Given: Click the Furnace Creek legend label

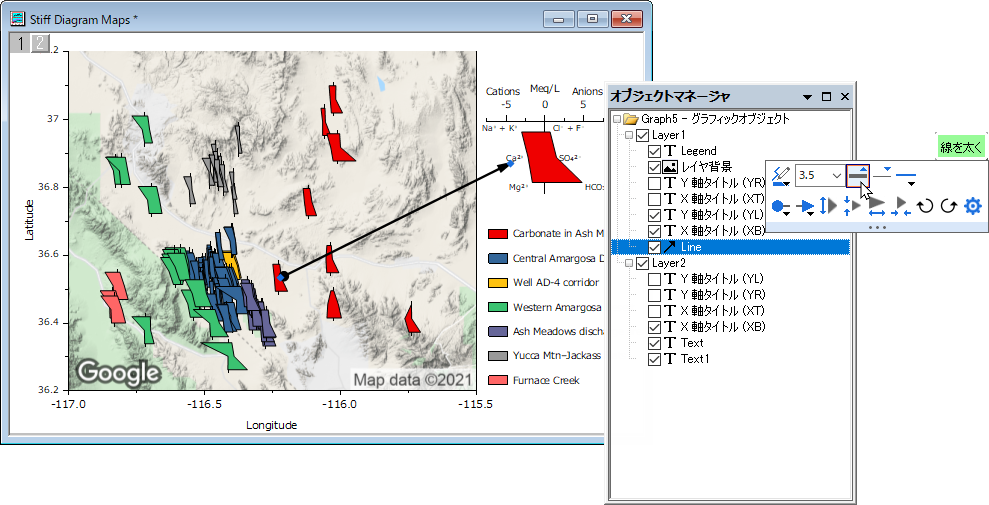Looking at the screenshot, I should [x=546, y=381].
